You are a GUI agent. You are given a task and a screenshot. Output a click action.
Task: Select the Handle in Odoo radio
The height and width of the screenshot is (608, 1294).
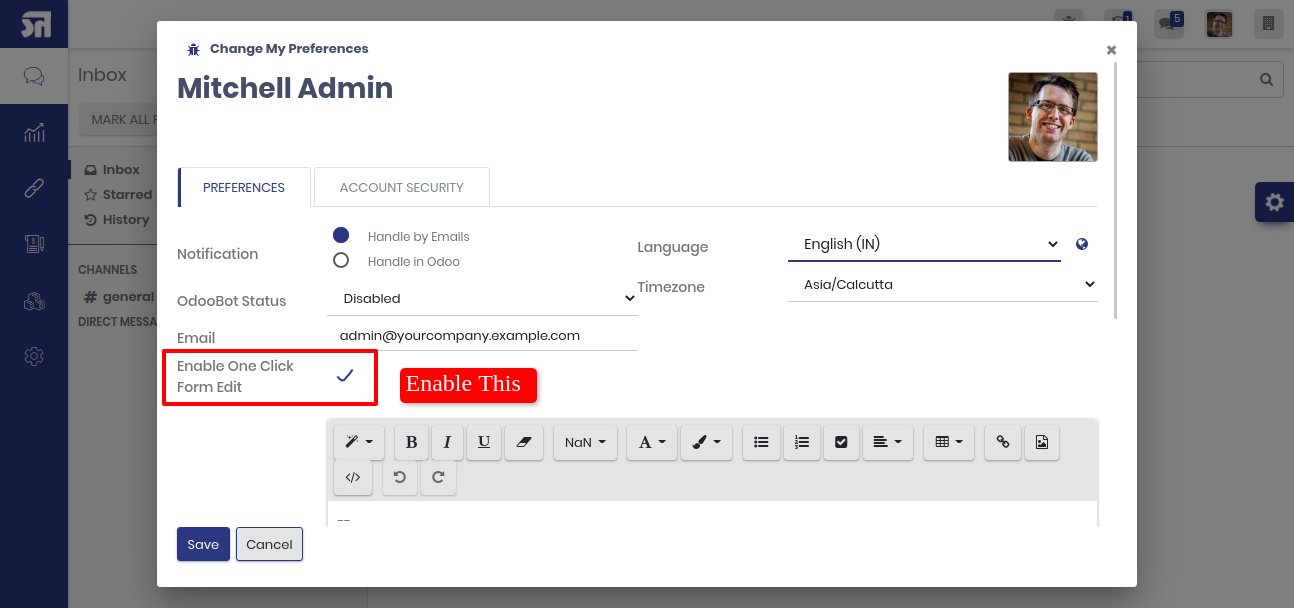pyautogui.click(x=341, y=260)
